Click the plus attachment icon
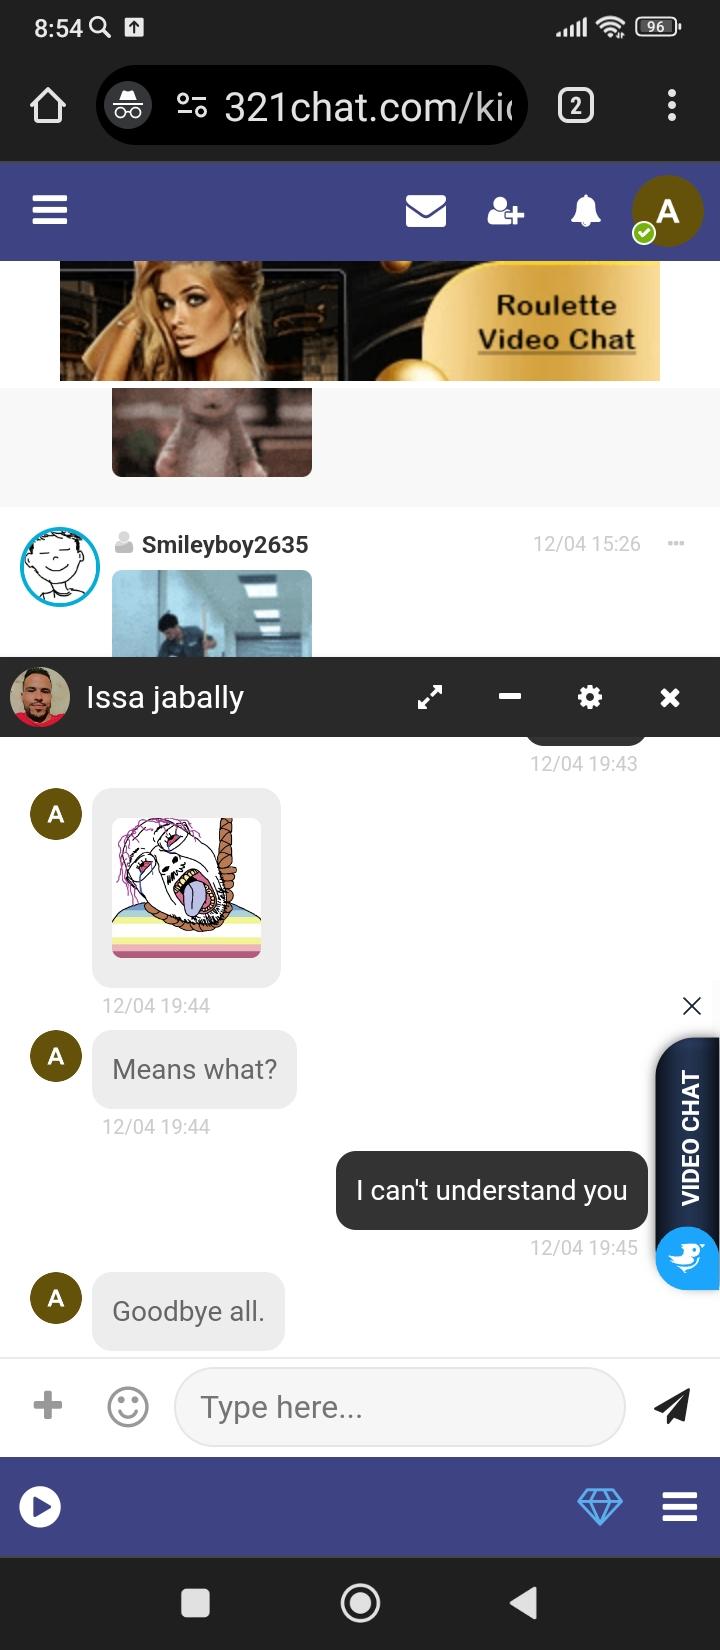The image size is (720, 1650). coord(48,1405)
